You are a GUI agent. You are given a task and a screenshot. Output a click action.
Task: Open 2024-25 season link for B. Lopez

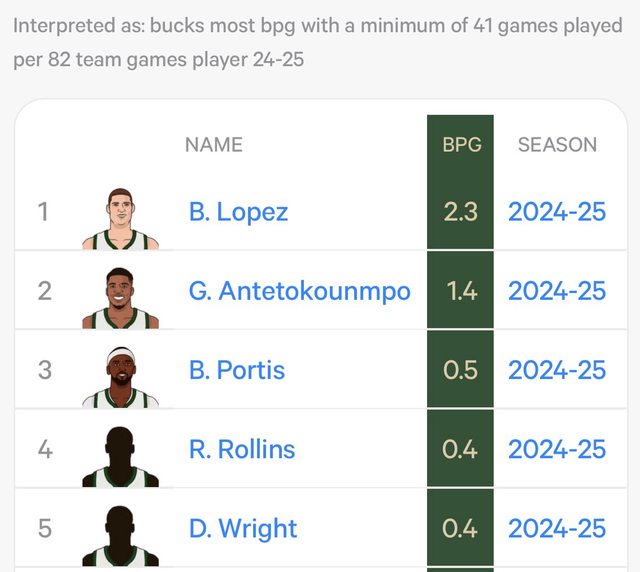coord(557,211)
